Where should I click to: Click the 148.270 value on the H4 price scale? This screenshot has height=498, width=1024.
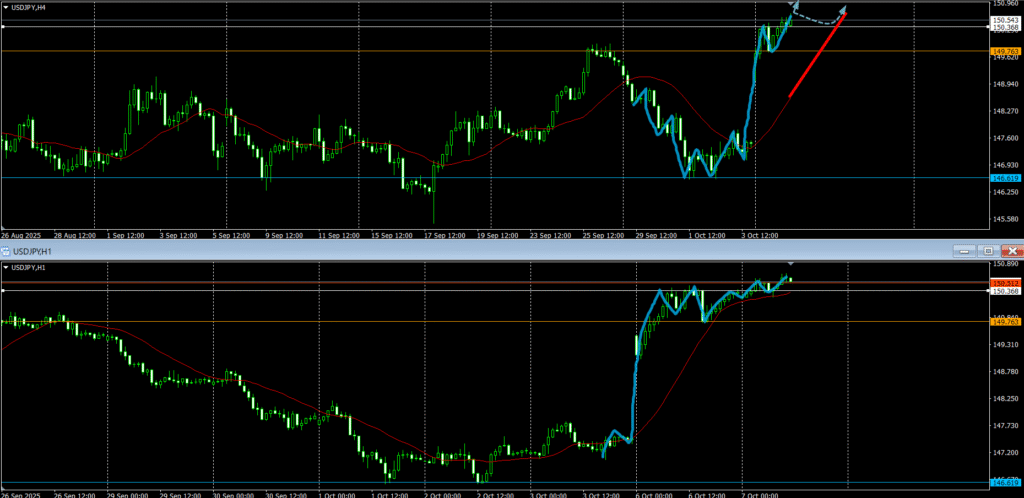(x=1004, y=111)
